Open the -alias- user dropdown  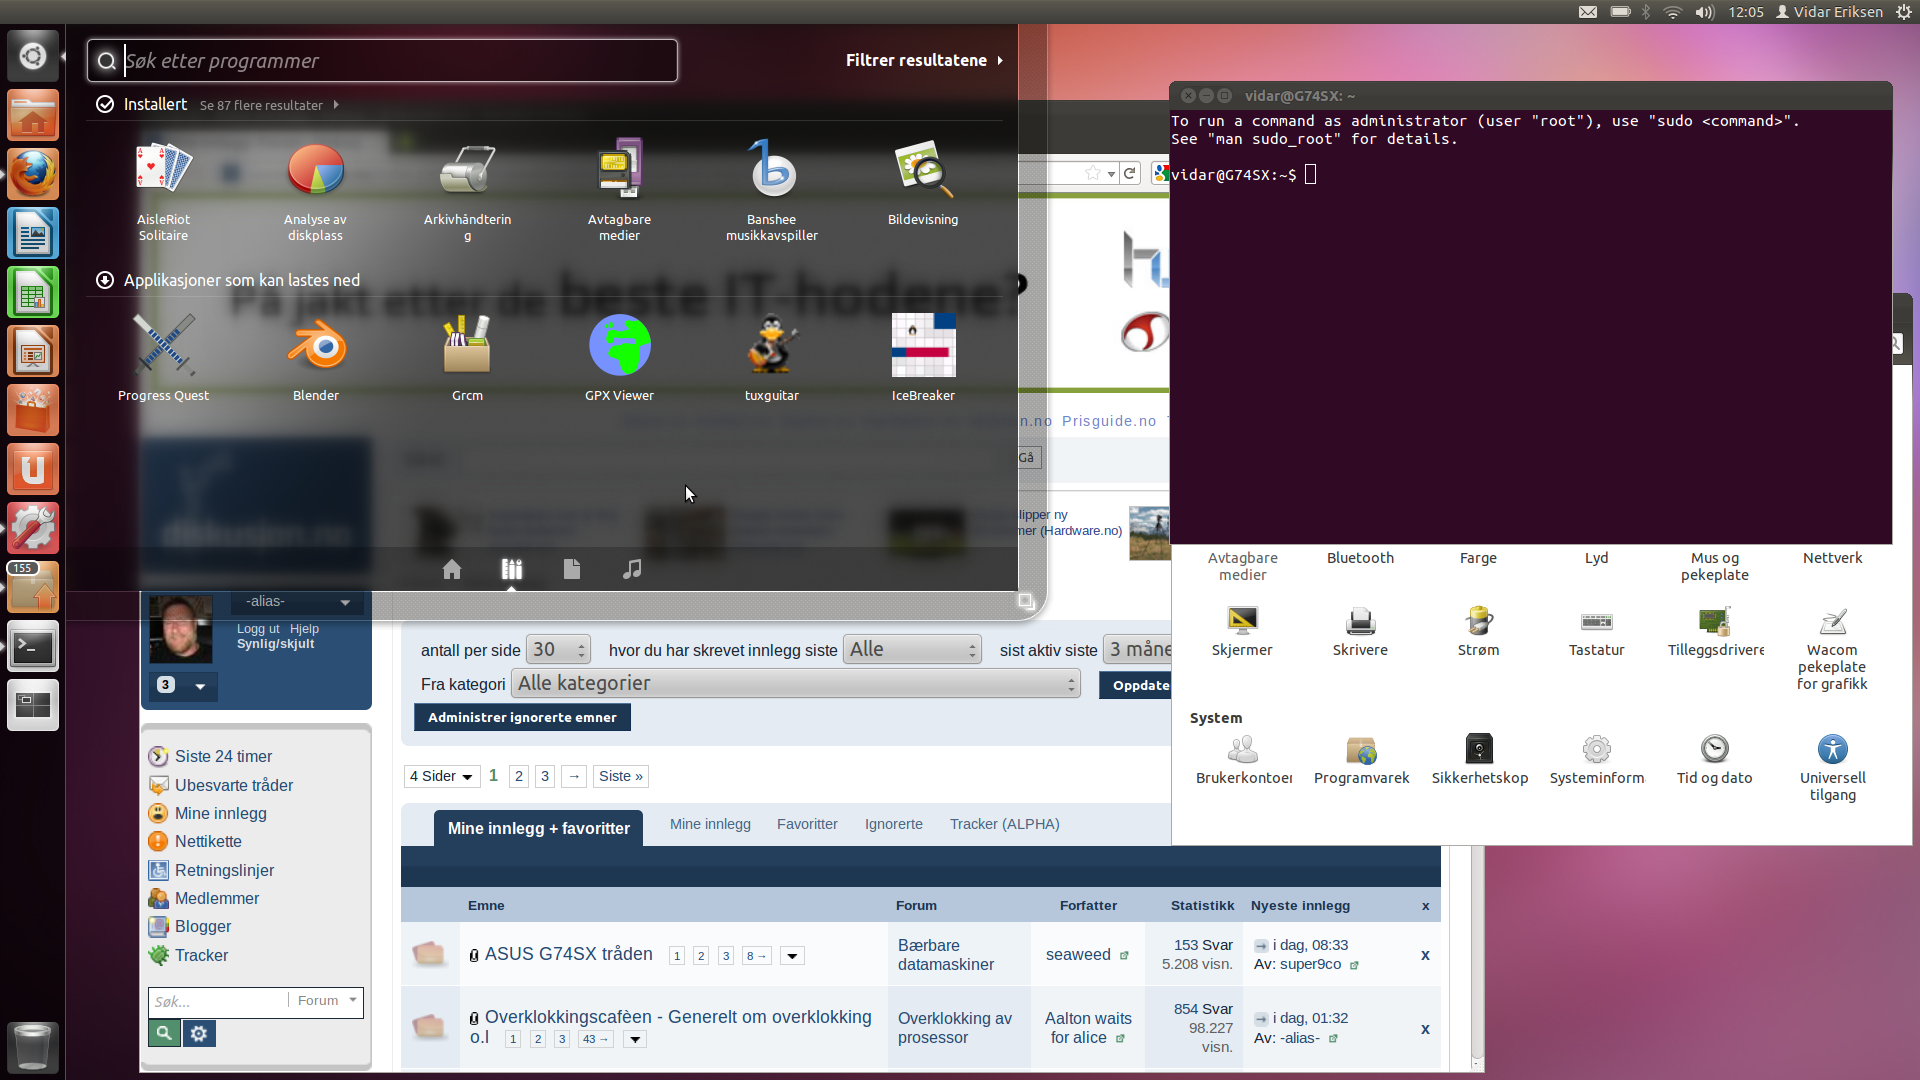[x=298, y=601]
